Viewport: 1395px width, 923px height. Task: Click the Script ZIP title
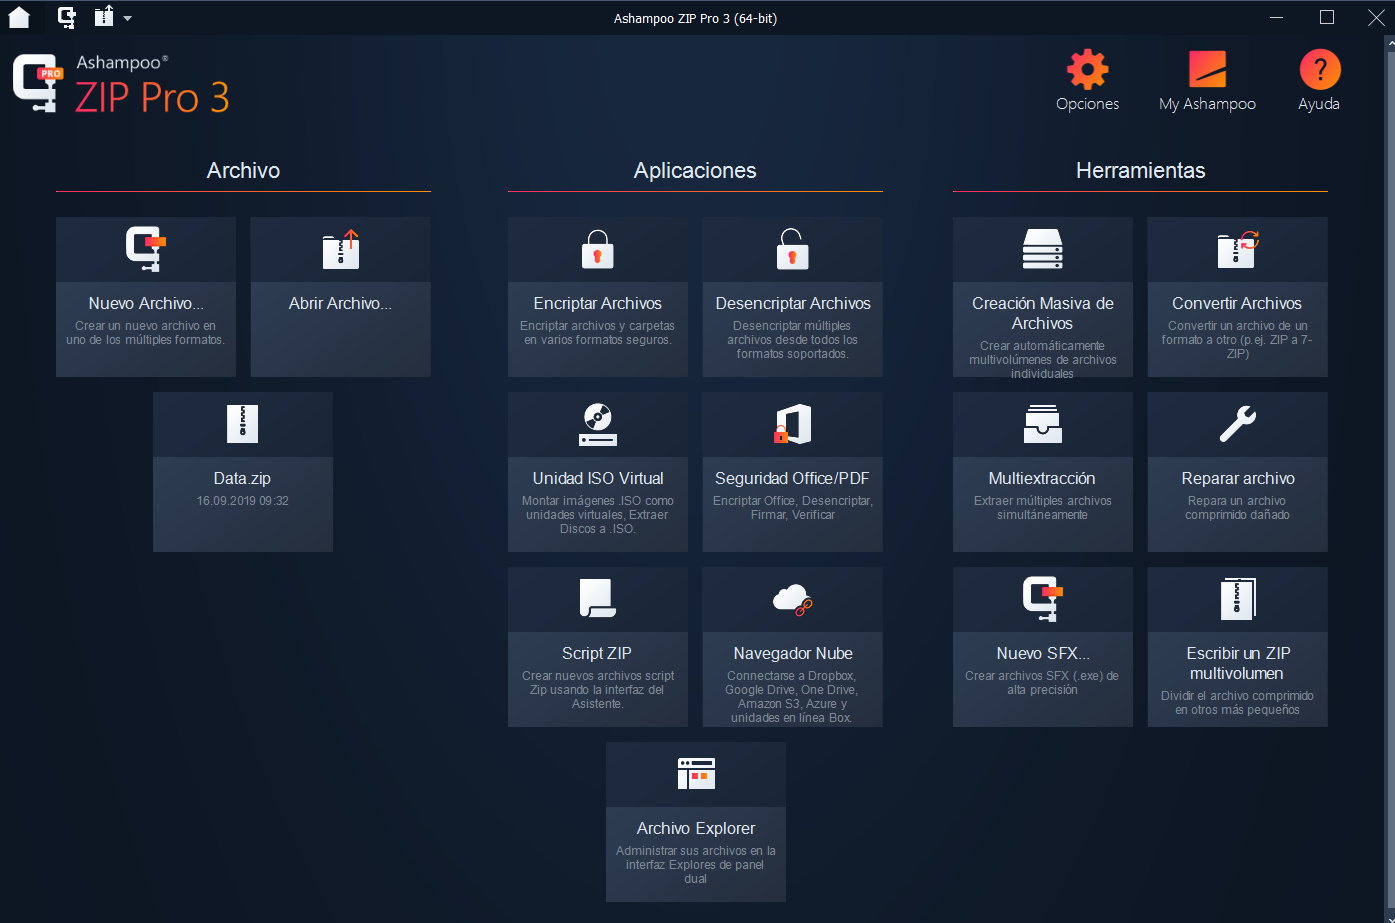pos(597,653)
